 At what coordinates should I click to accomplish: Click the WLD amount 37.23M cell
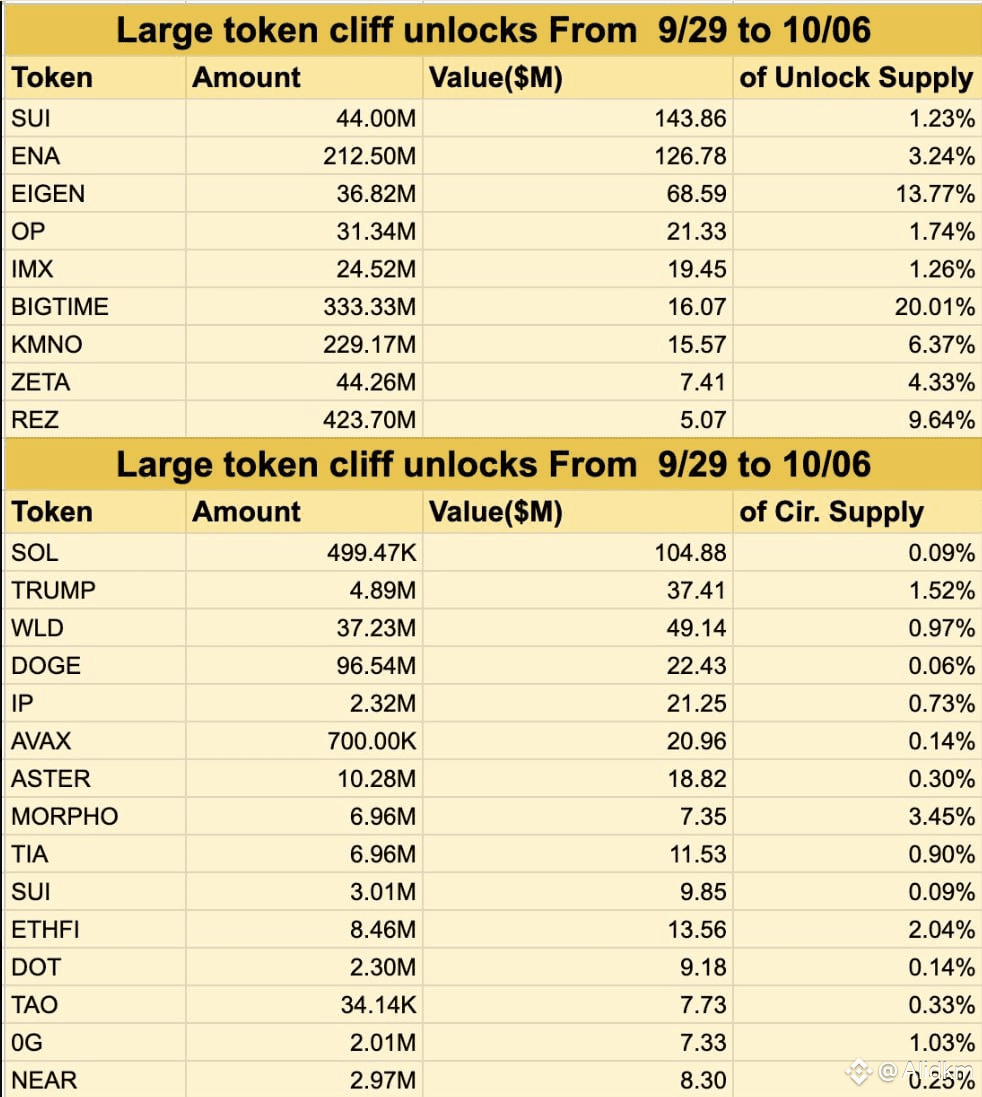[x=304, y=628]
